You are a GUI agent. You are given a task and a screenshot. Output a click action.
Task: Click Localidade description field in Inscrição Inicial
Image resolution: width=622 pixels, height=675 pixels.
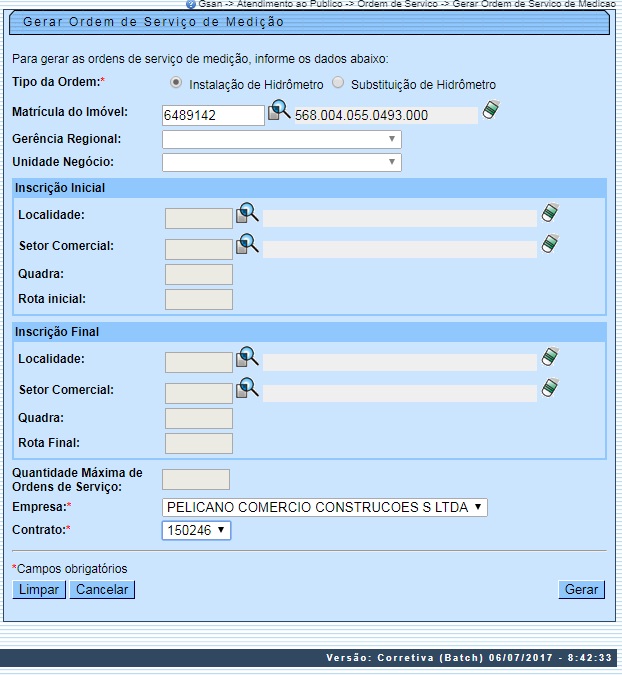pyautogui.click(x=400, y=218)
